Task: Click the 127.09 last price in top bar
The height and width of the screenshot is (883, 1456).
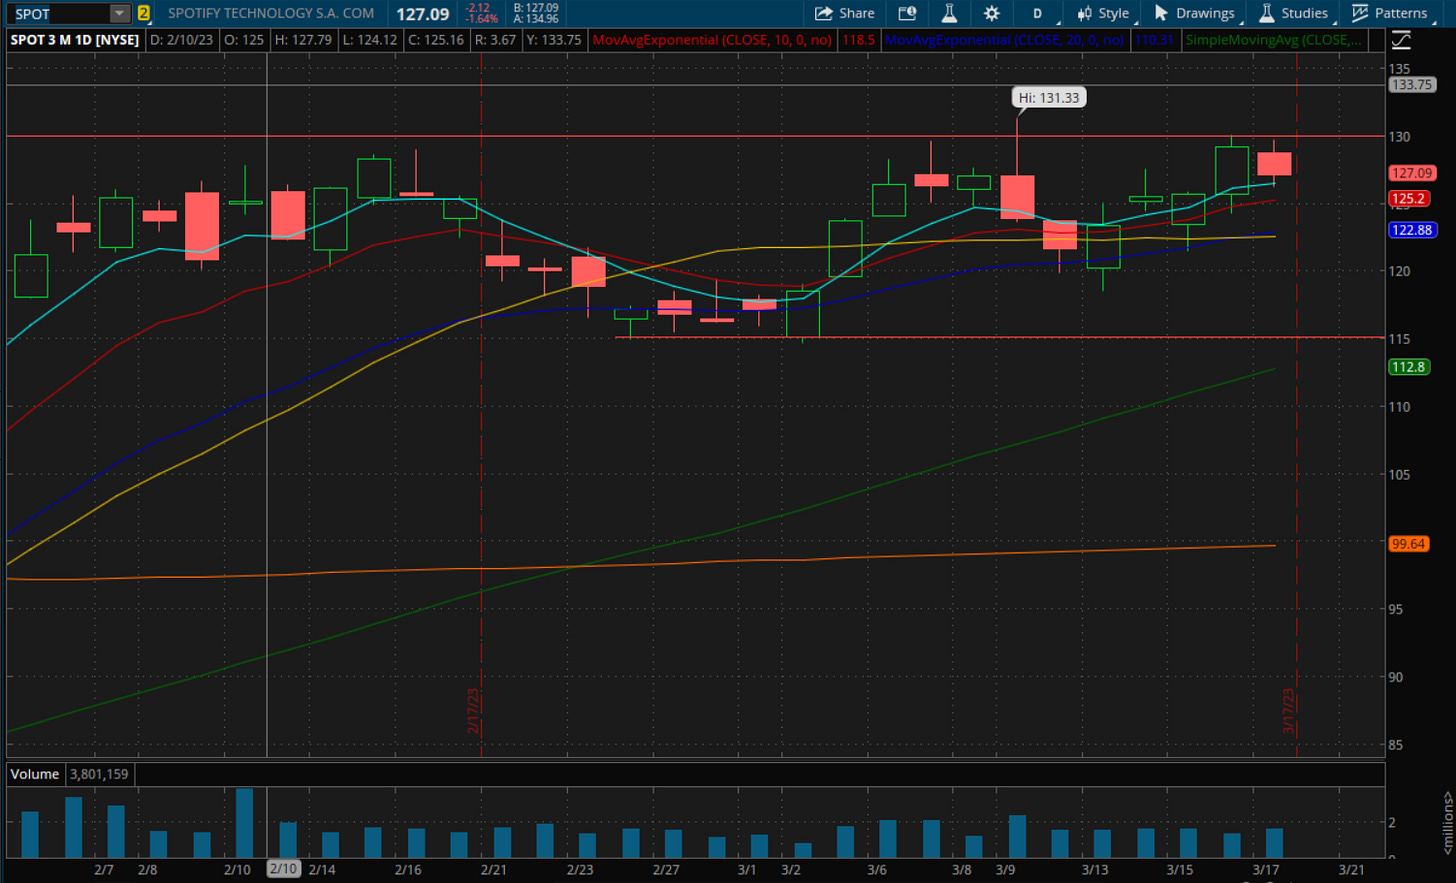Action: (x=422, y=14)
